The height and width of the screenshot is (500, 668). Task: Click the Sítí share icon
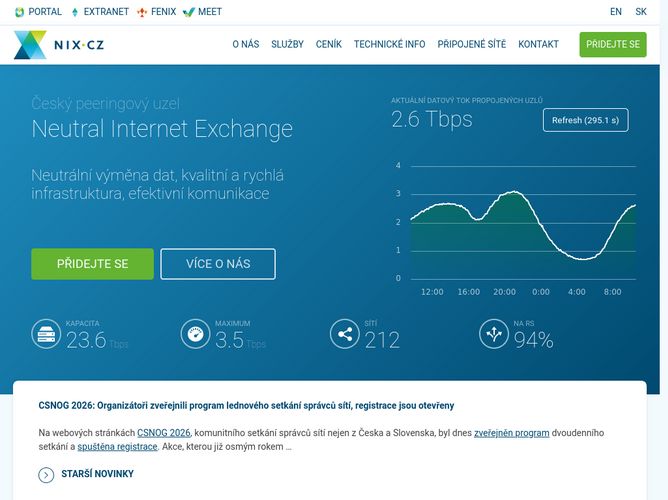pyautogui.click(x=345, y=334)
